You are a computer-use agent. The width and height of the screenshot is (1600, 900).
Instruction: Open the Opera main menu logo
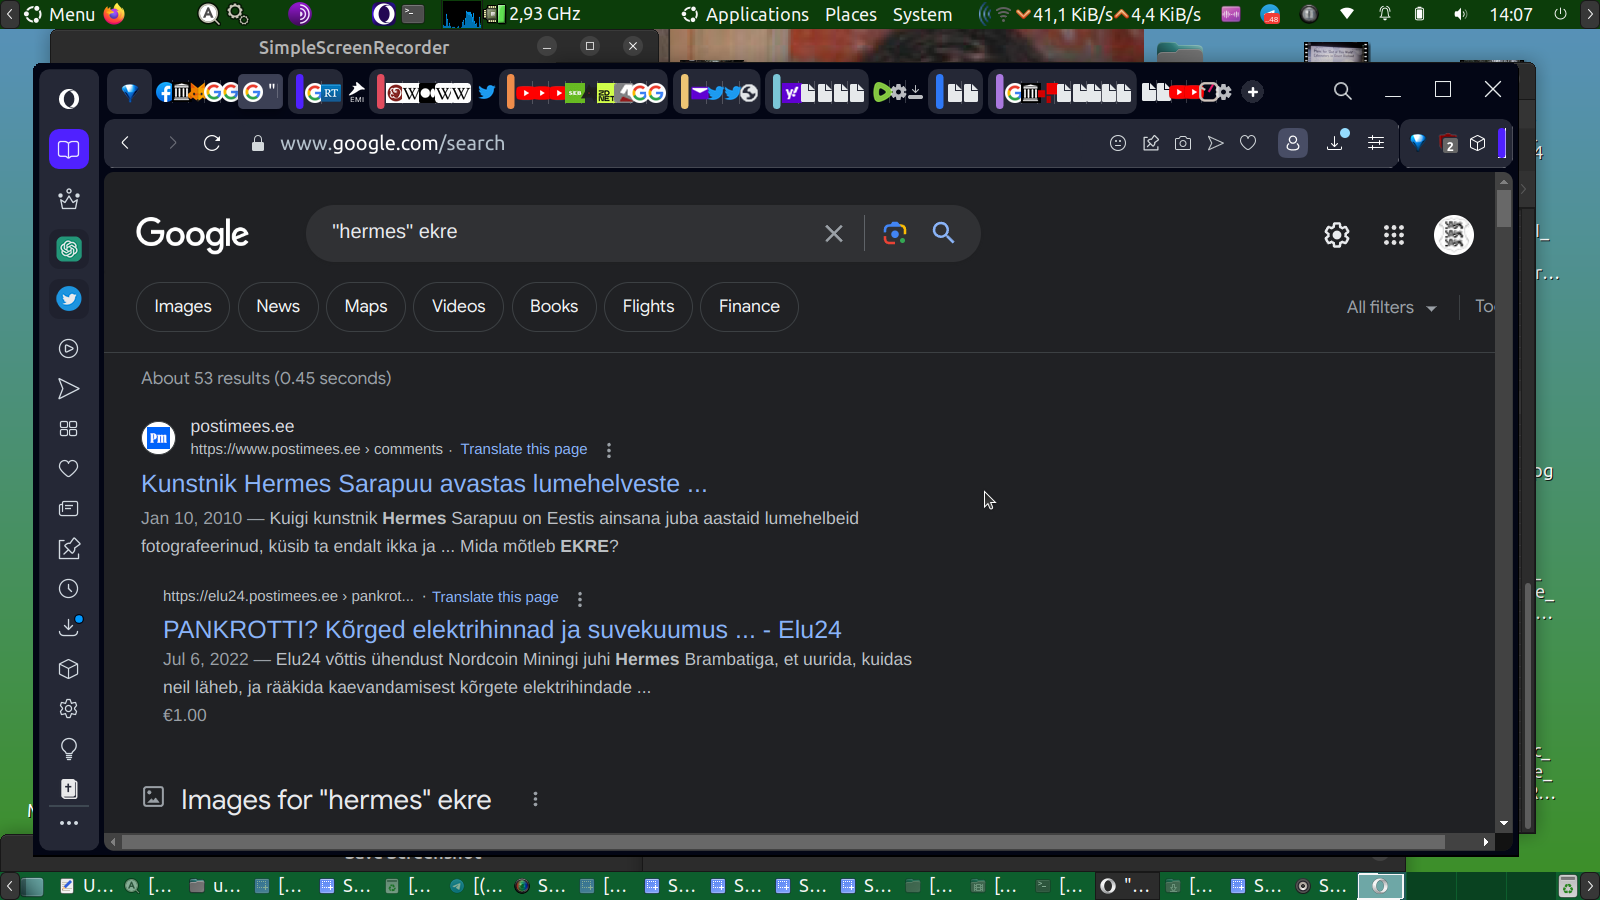[69, 98]
